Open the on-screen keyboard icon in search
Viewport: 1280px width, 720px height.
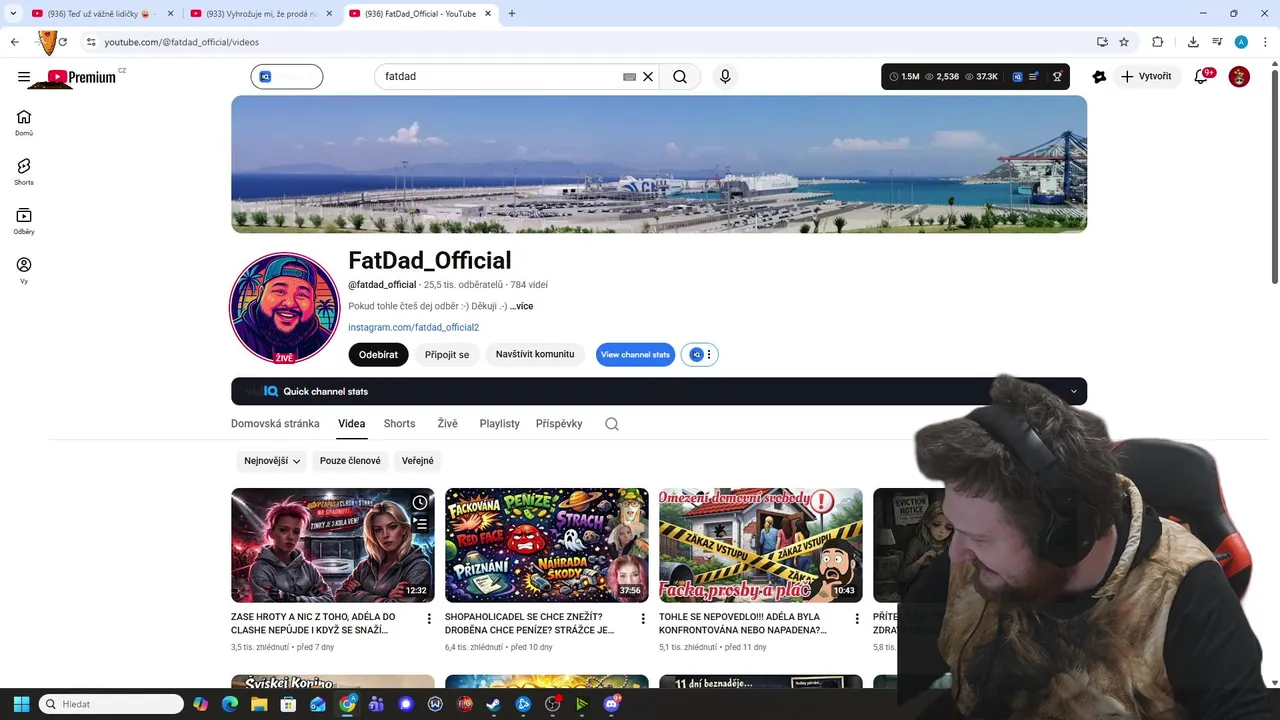coord(629,77)
